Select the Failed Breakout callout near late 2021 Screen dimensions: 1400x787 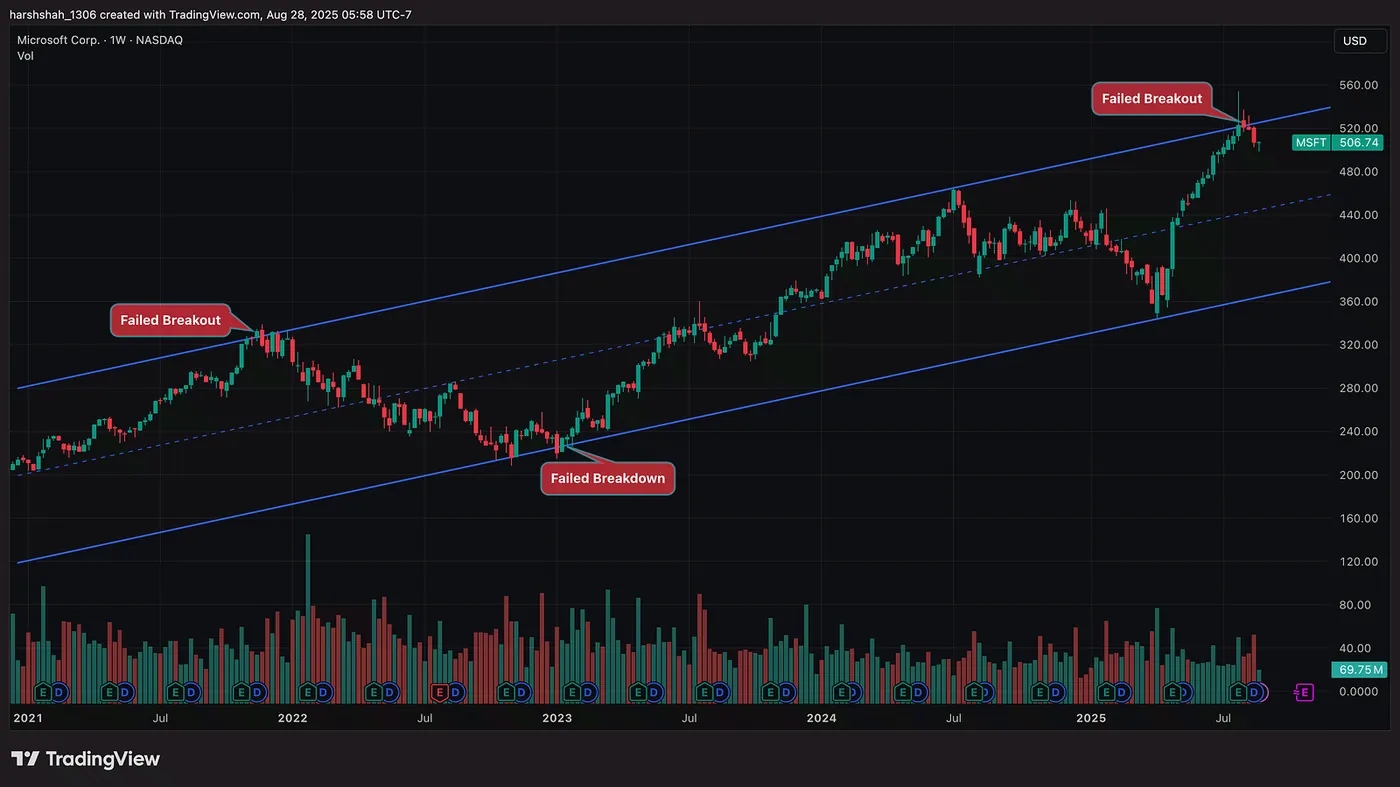point(170,320)
